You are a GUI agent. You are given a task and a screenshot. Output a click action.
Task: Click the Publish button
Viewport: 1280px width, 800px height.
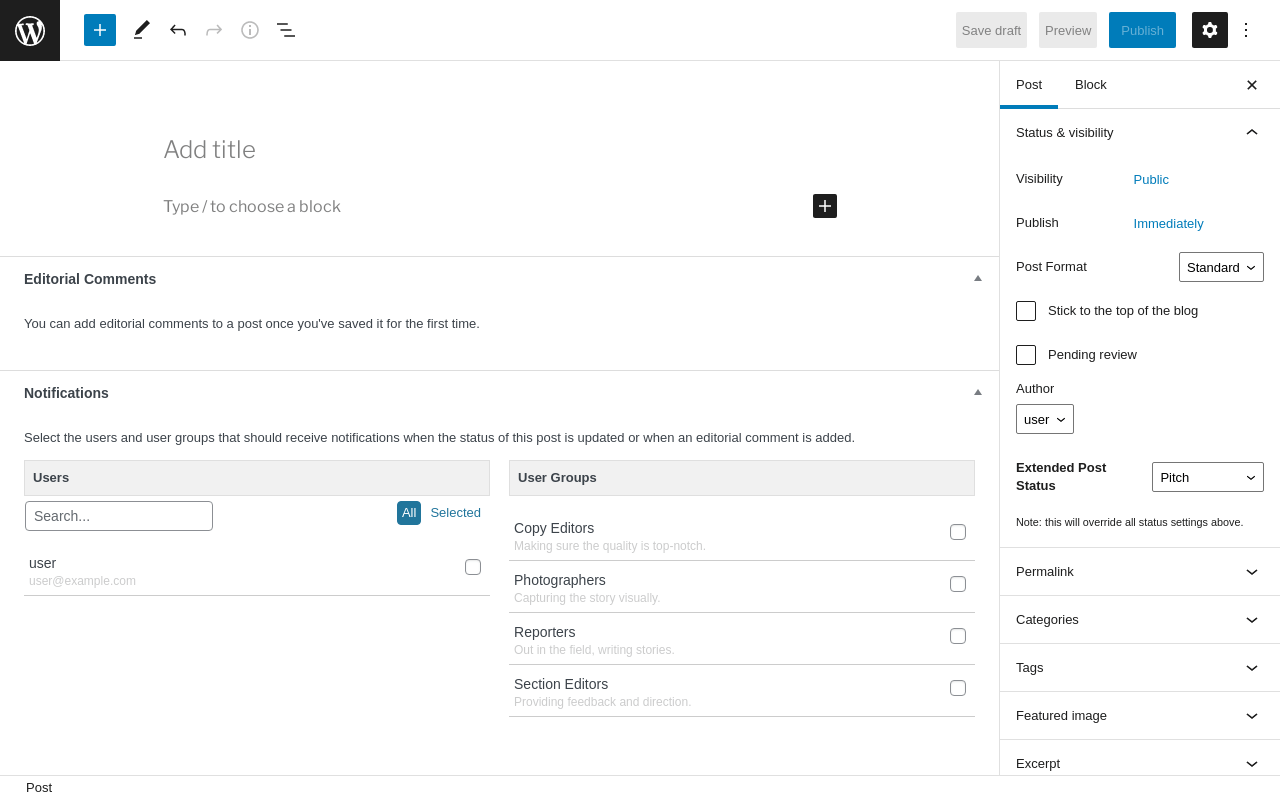(x=1142, y=30)
